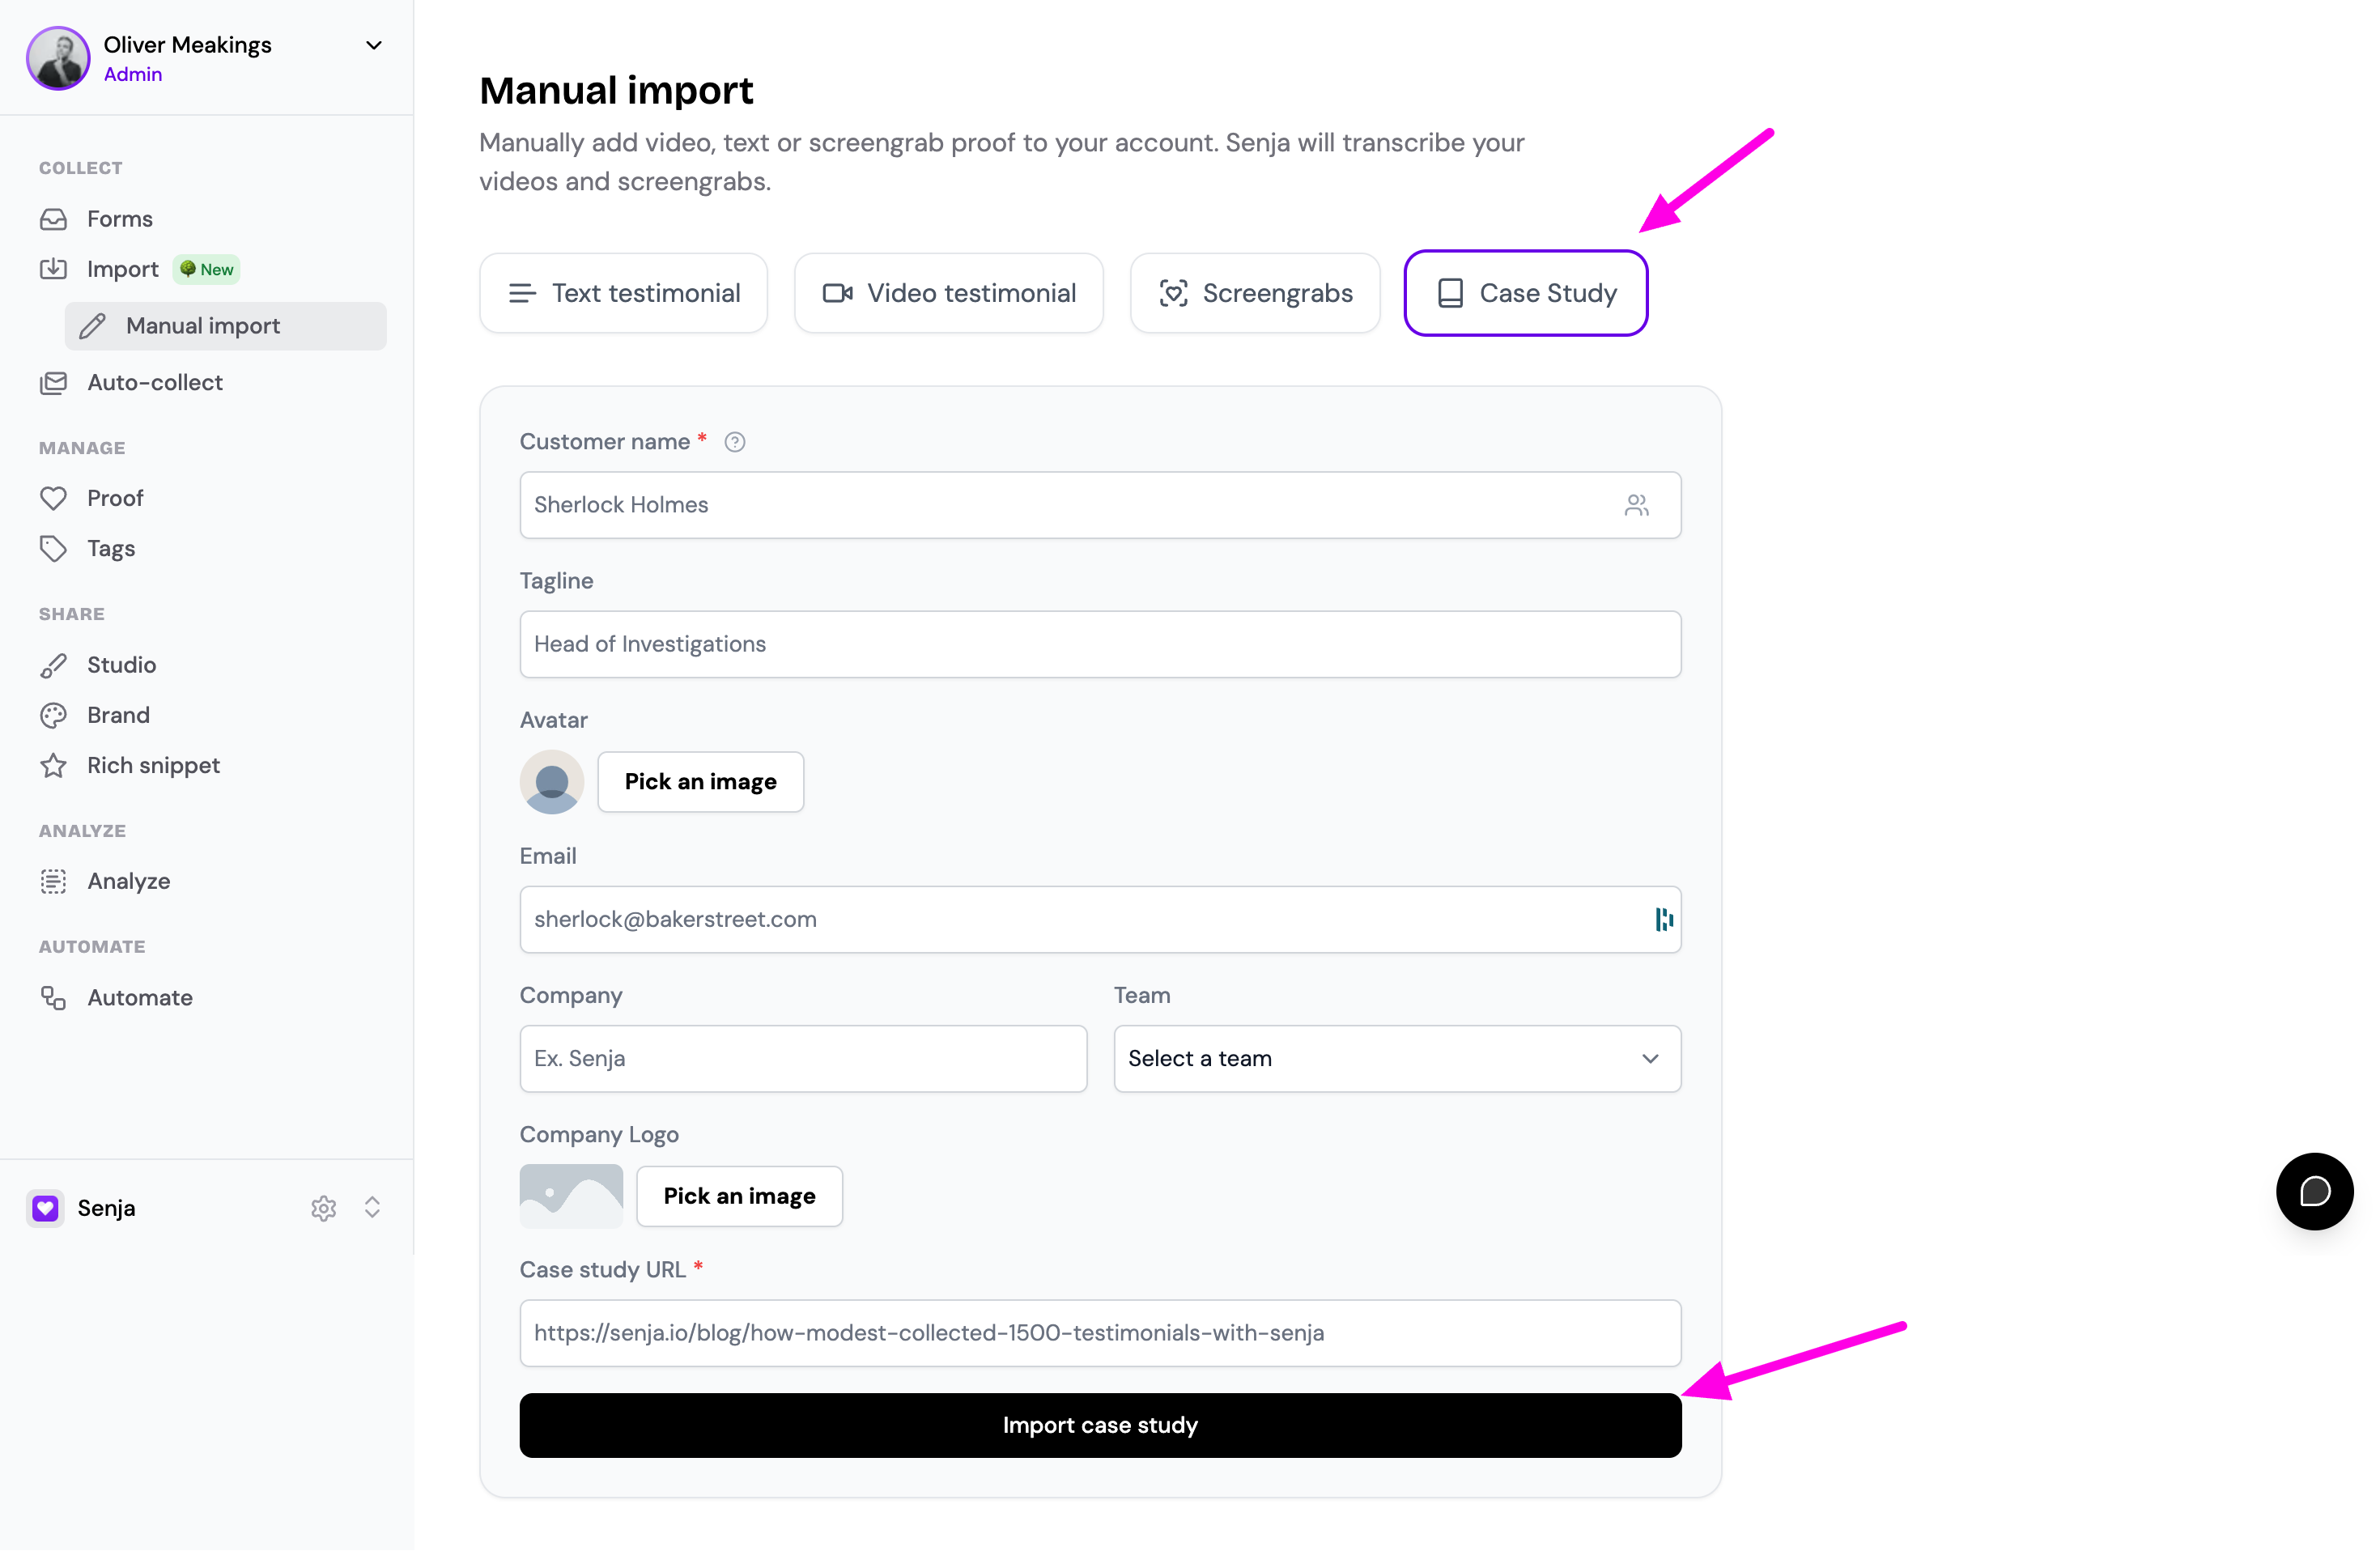Switch to the Video testimonial tab
This screenshot has height=1551, width=2380.
tap(949, 293)
